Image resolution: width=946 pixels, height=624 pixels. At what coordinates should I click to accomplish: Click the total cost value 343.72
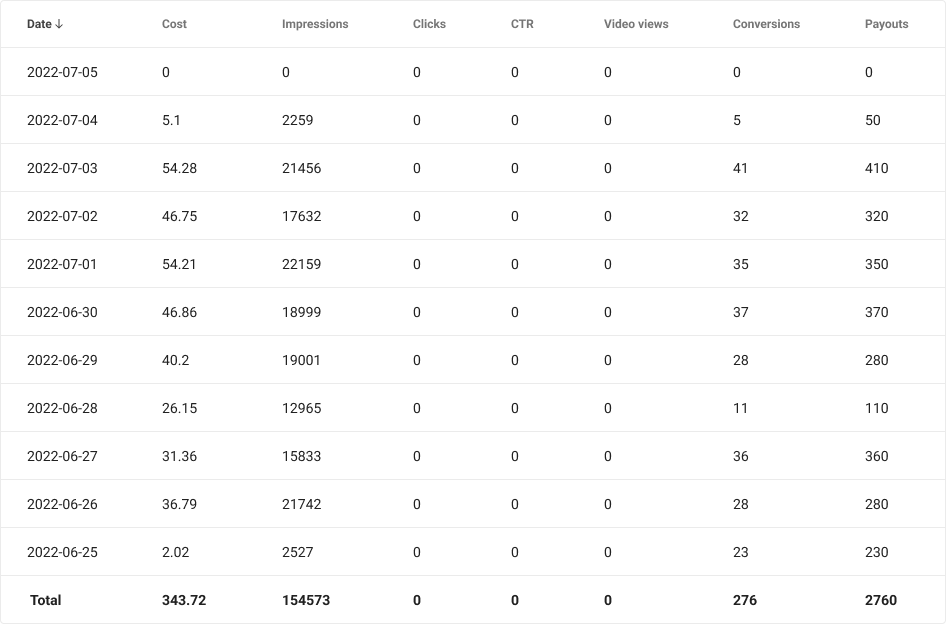coord(184,600)
